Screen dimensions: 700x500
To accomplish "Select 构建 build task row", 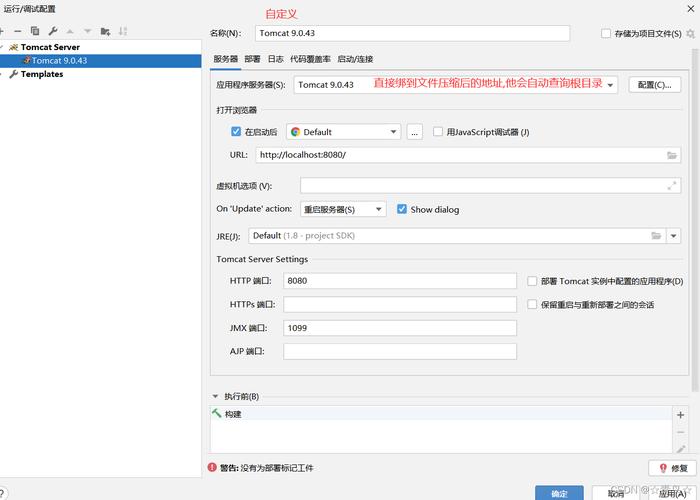I will click(441, 414).
